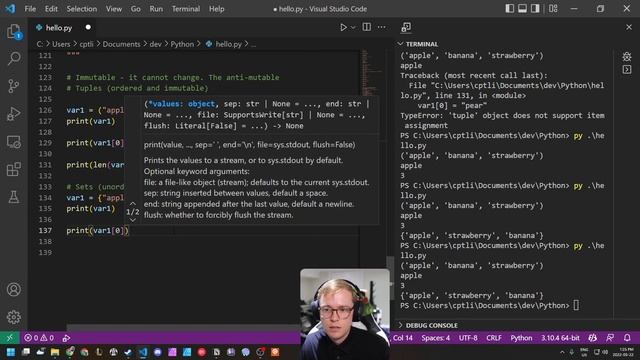
Task: Open the Source Control view
Action: pos(14,86)
